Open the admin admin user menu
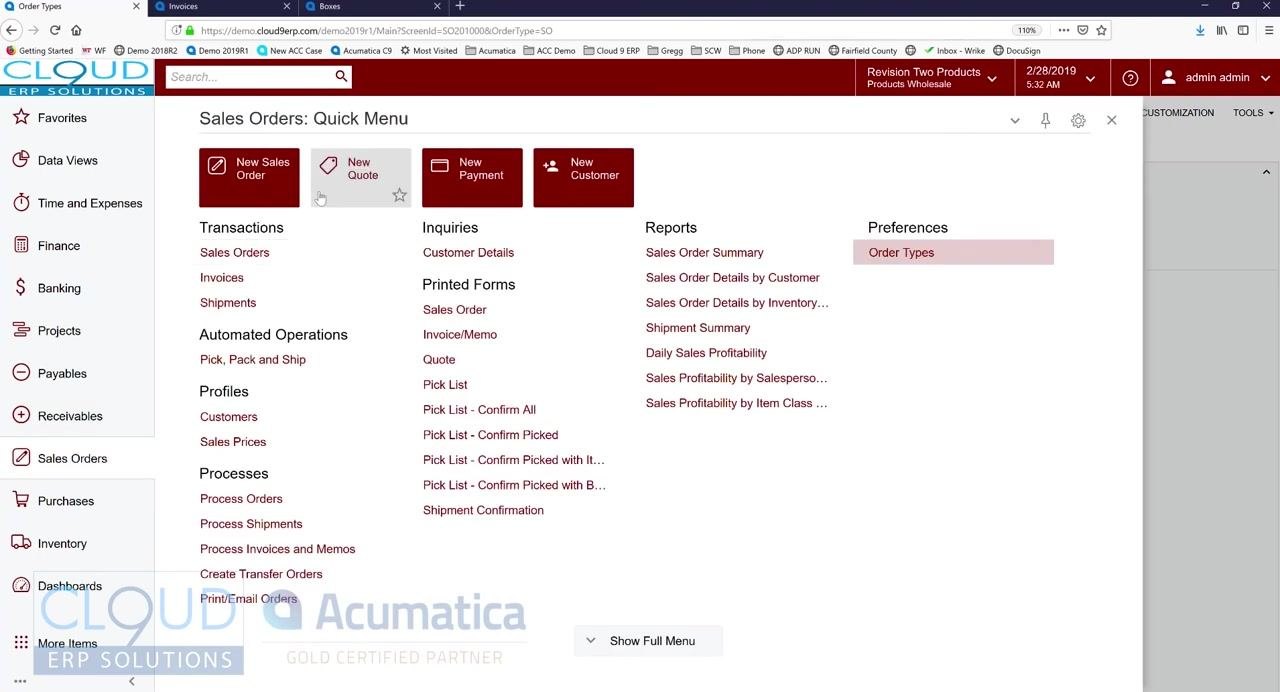Image resolution: width=1280 pixels, height=692 pixels. click(1215, 78)
